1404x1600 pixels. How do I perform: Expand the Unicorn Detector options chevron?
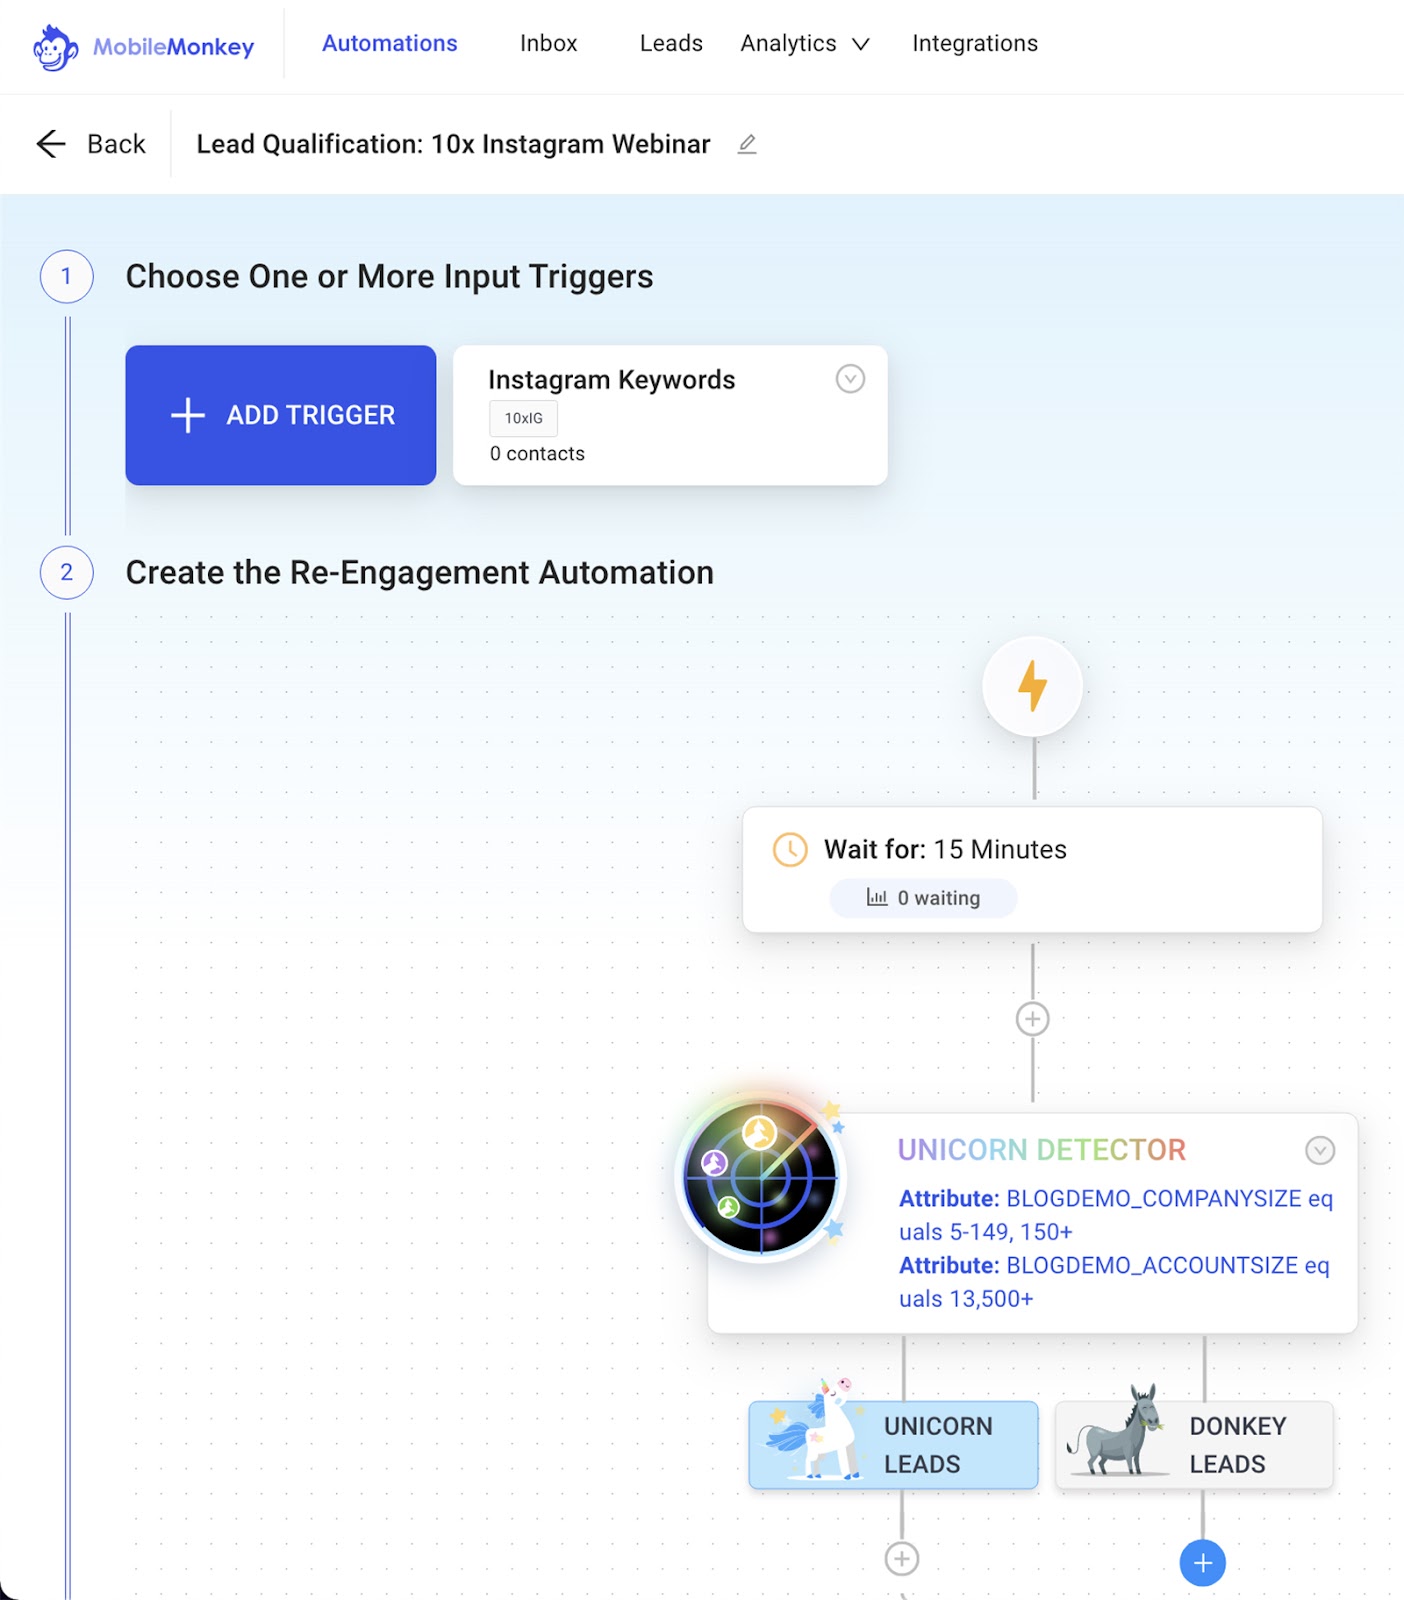[x=1320, y=1150]
